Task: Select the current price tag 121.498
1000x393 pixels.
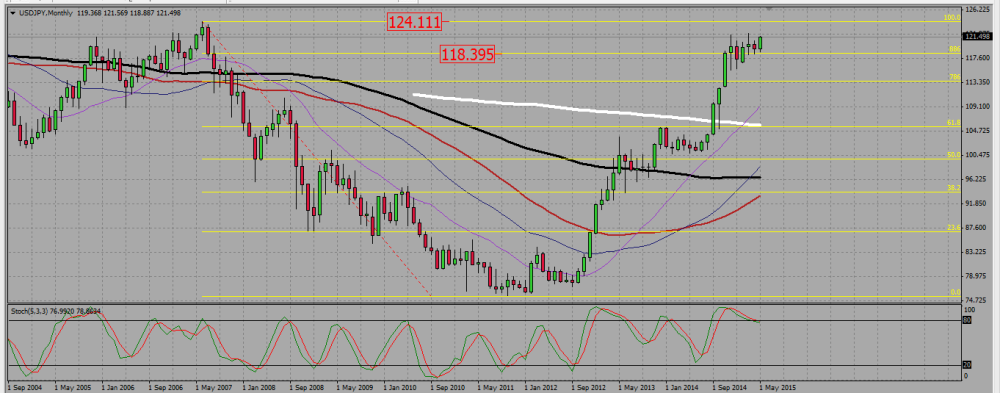Action: [978, 36]
